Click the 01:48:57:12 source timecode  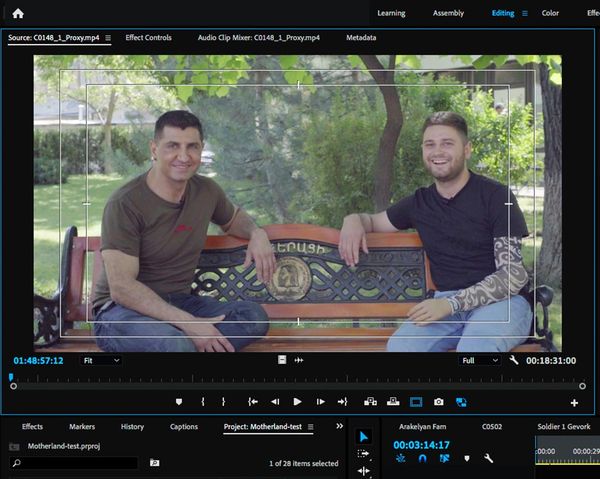(x=38, y=360)
